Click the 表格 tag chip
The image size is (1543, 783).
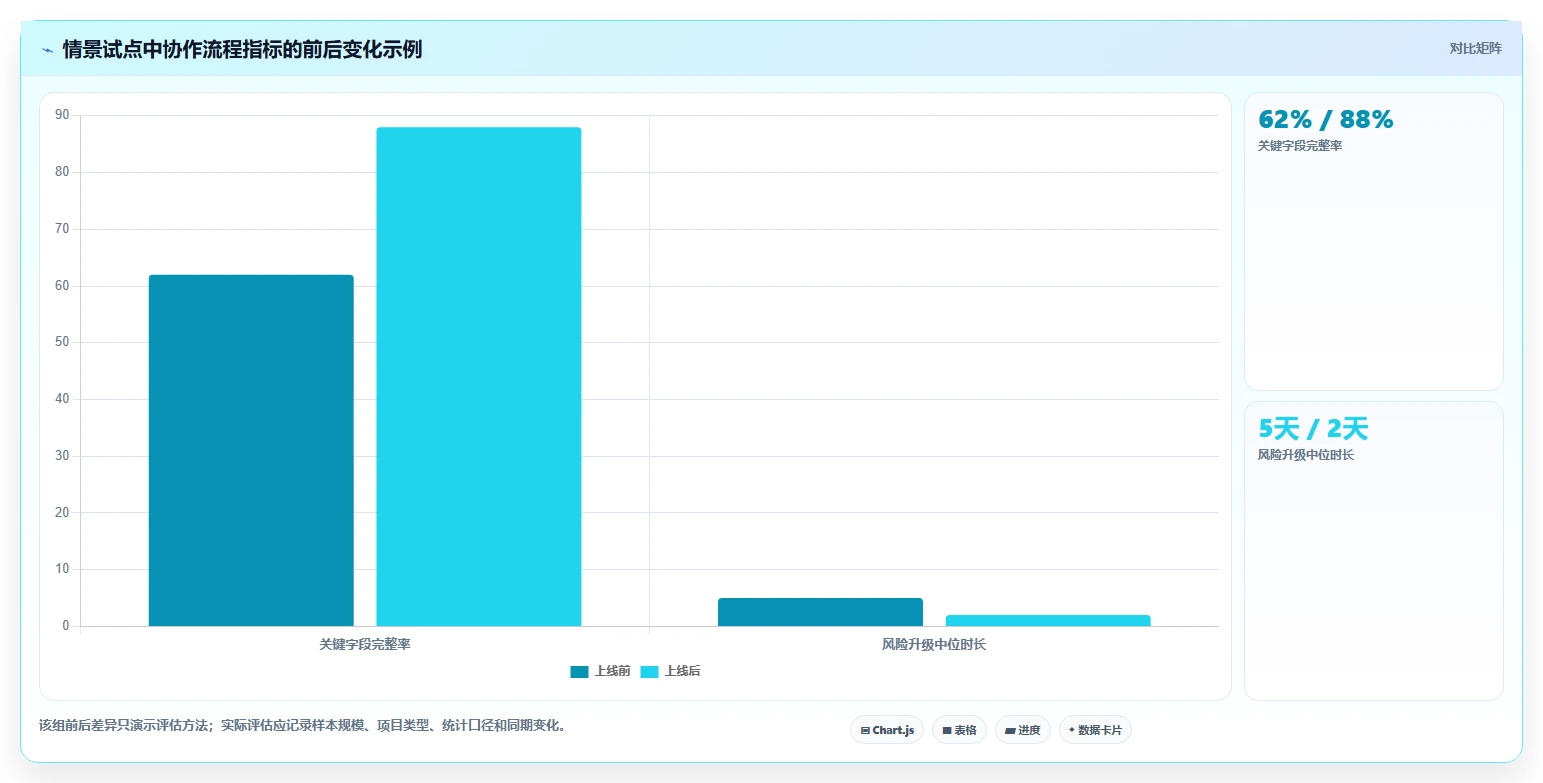click(x=959, y=730)
